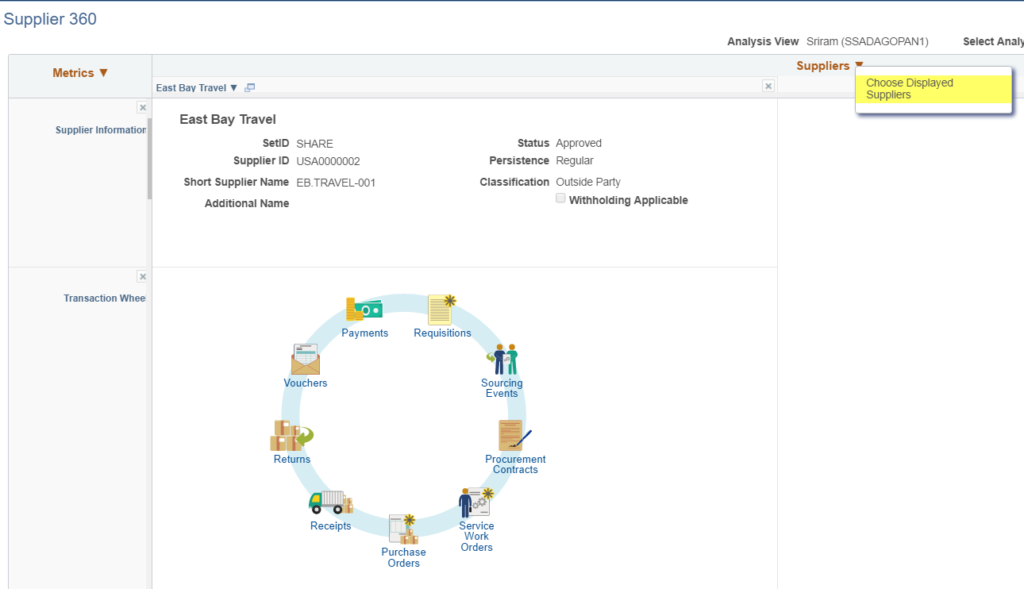Click the Payments link label

(x=364, y=333)
